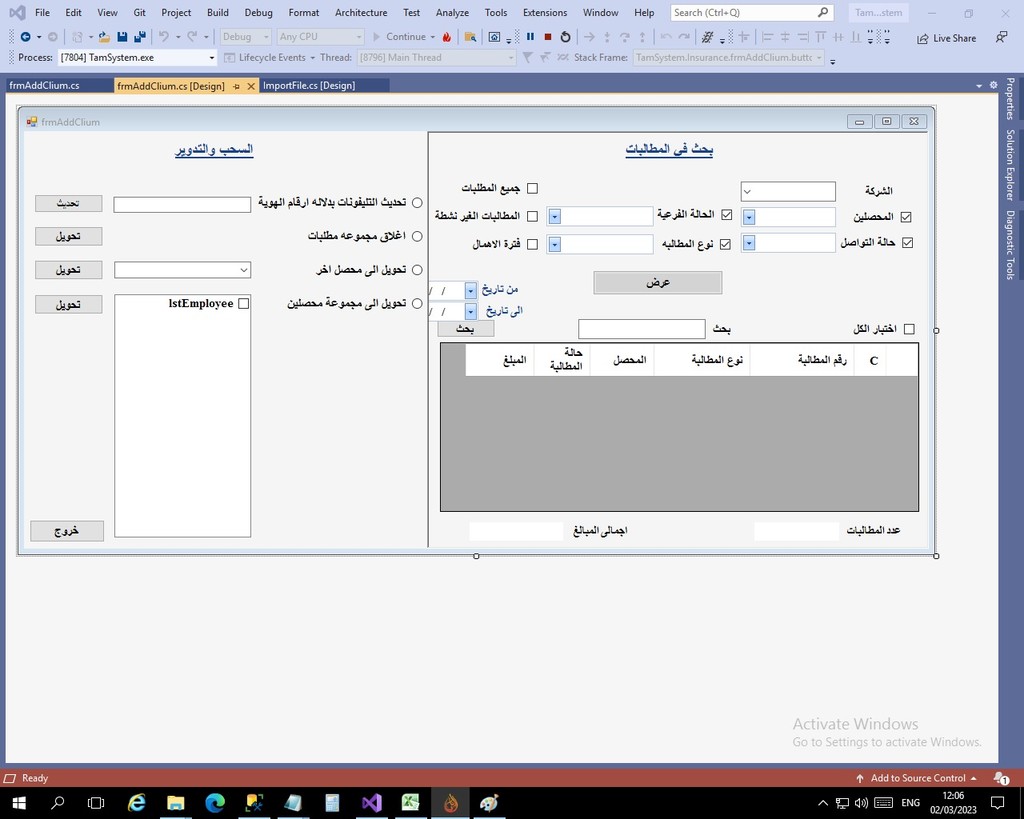Click the Save All icon
The image size is (1024, 819).
click(139, 37)
